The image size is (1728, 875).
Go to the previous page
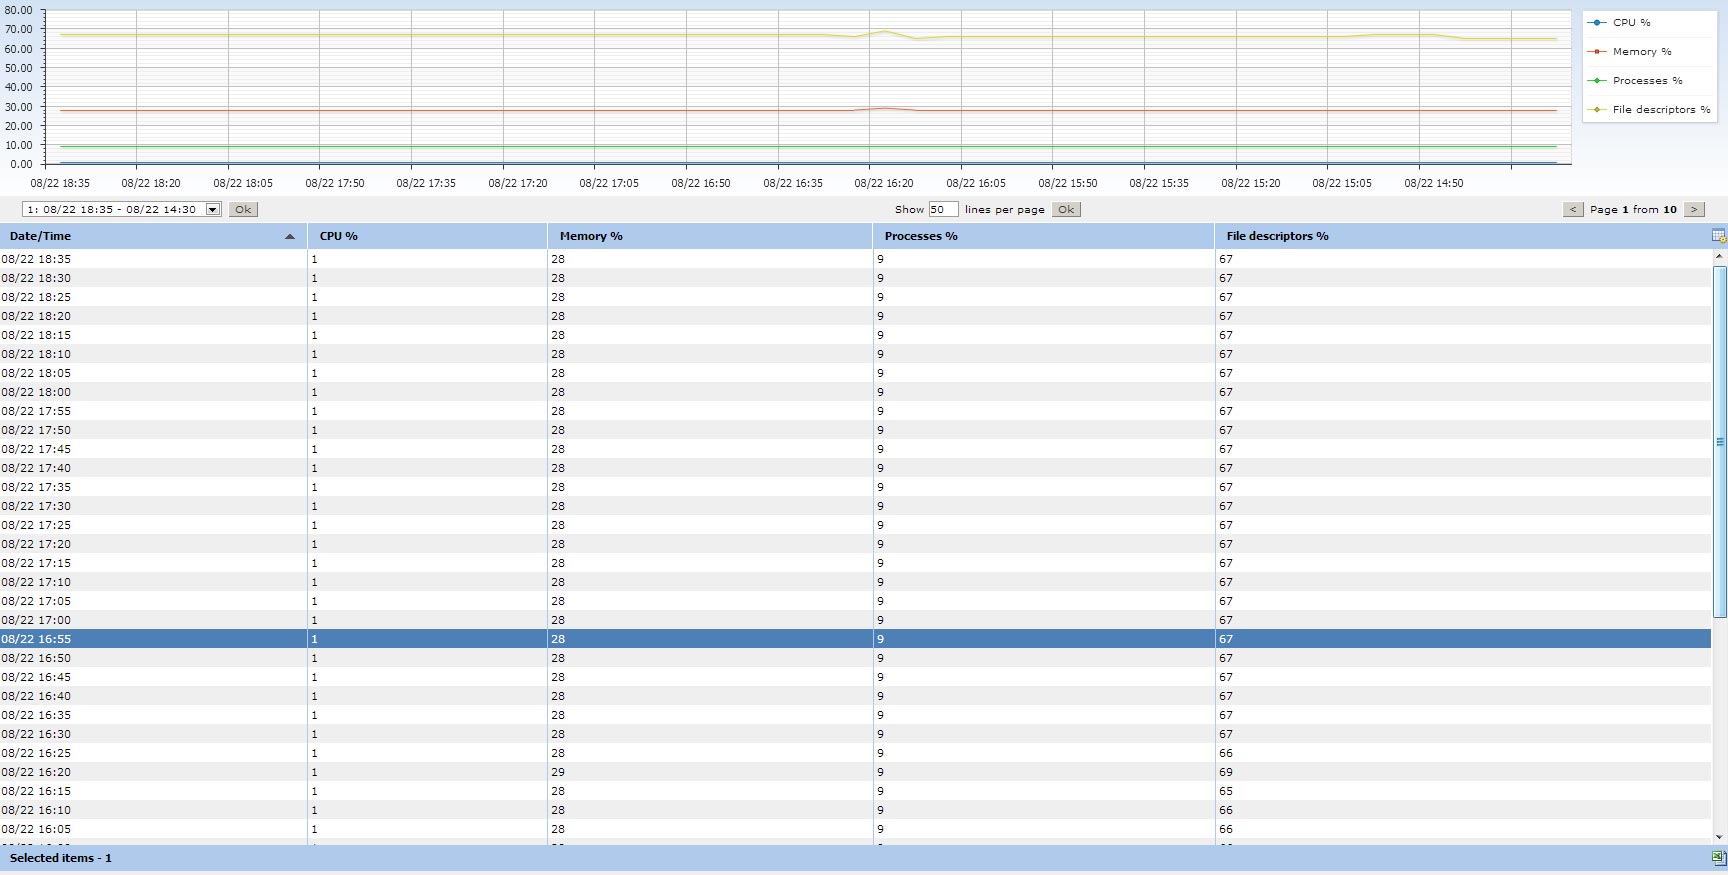point(1573,210)
